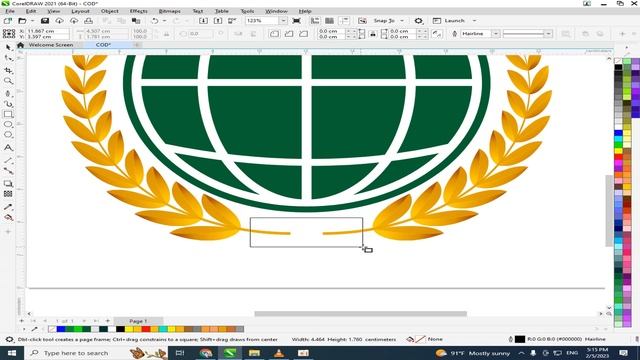Viewport: 640px width, 360px height.
Task: Select the Page 1 tab
Action: point(138,321)
